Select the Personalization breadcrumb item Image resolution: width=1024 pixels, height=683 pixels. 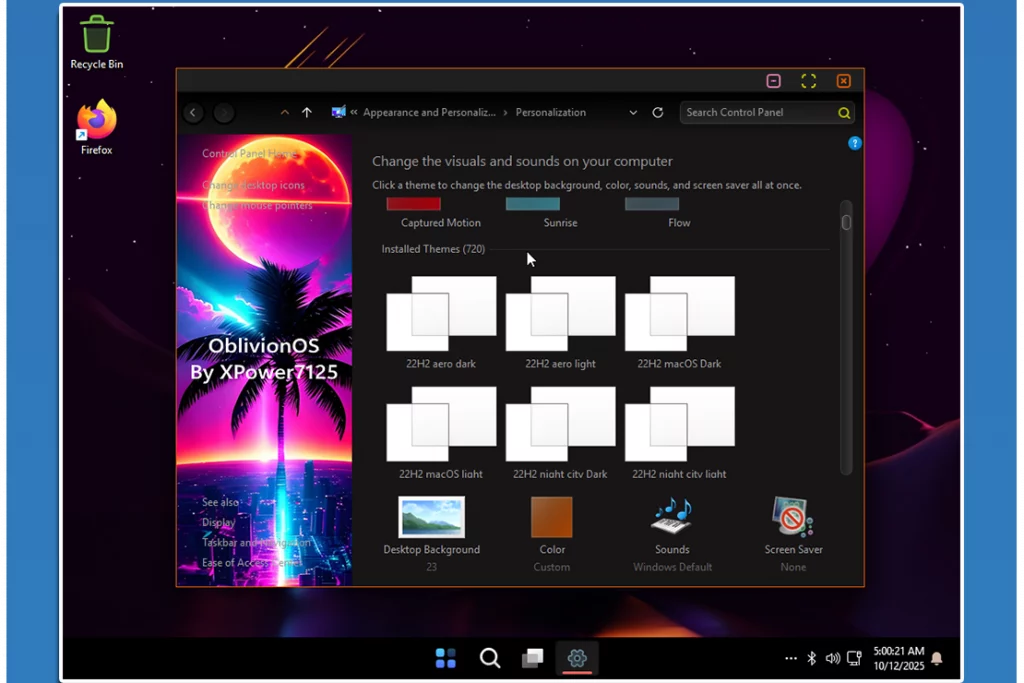tap(551, 113)
